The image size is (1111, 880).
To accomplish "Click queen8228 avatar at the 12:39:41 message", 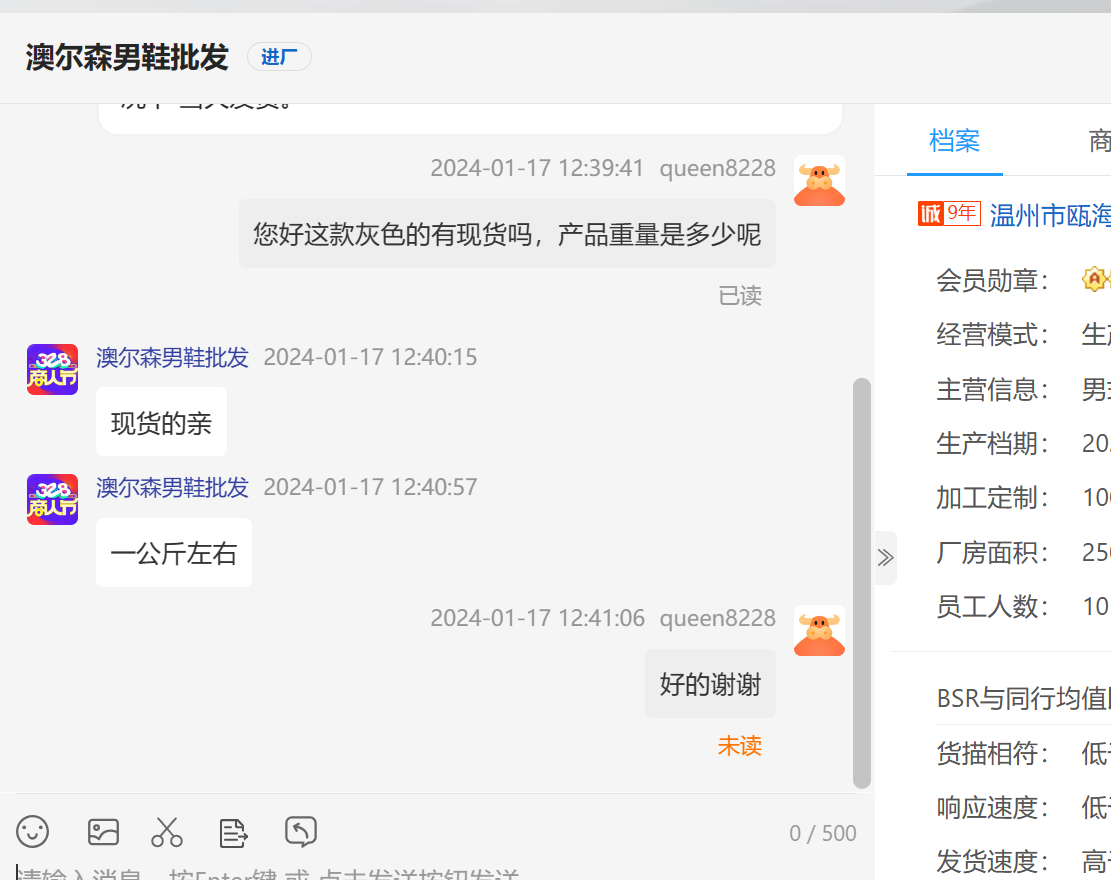I will coord(819,180).
